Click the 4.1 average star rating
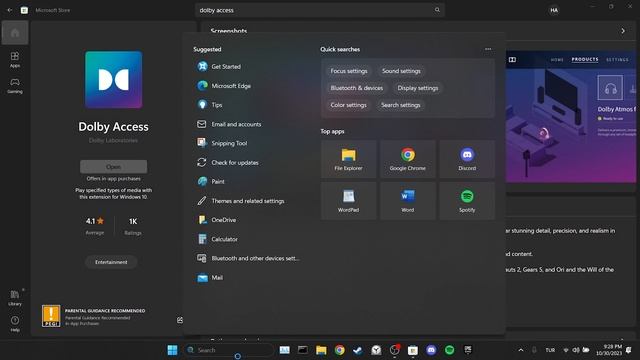640x360 pixels. point(95,226)
